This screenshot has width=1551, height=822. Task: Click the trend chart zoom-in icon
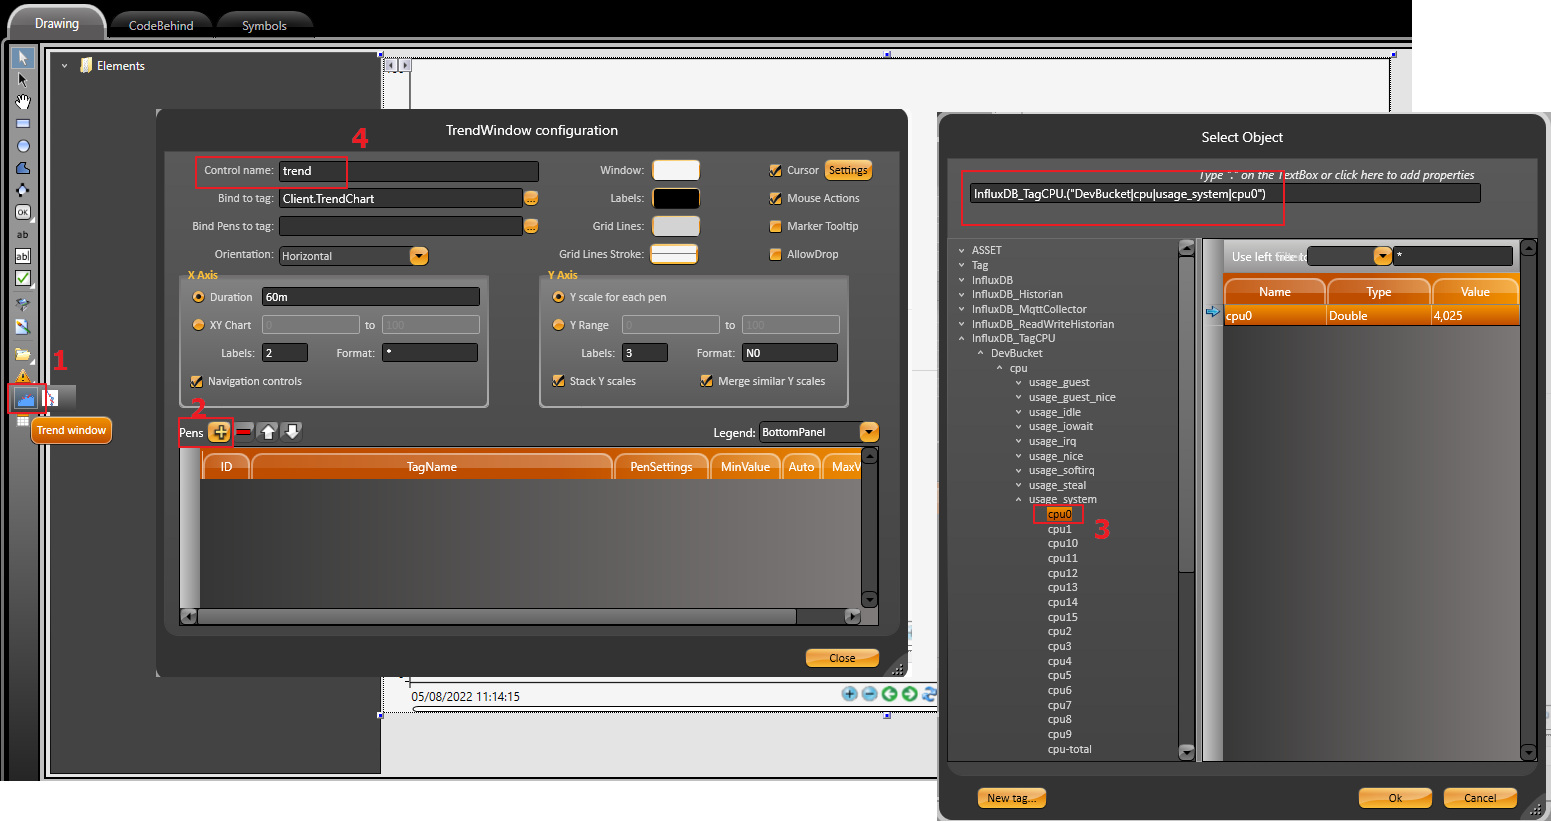(849, 694)
